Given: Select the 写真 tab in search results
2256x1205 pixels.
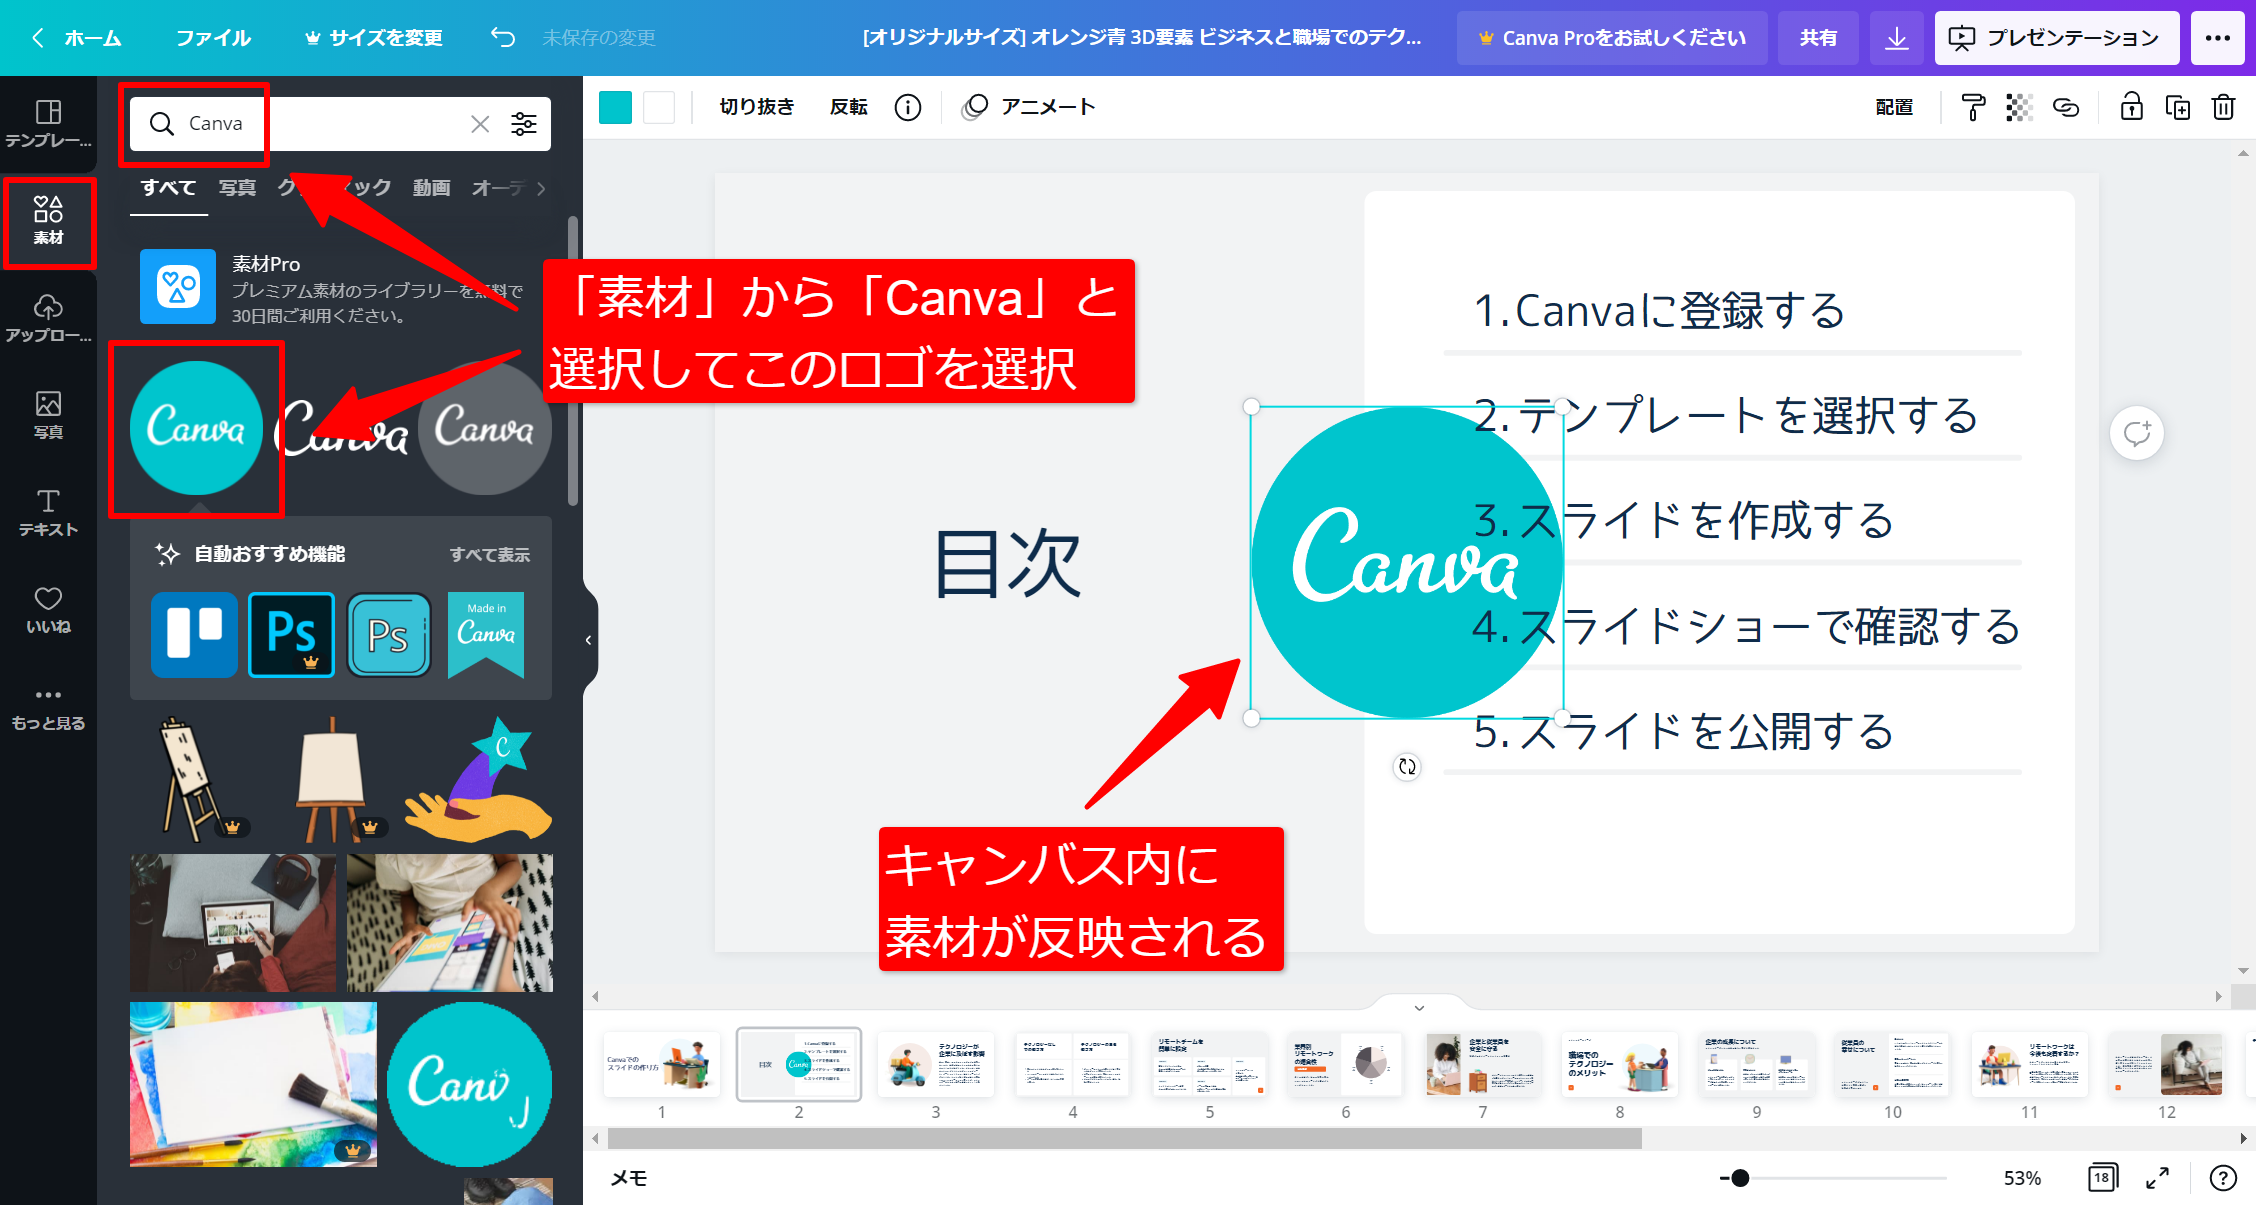Looking at the screenshot, I should pyautogui.click(x=238, y=188).
